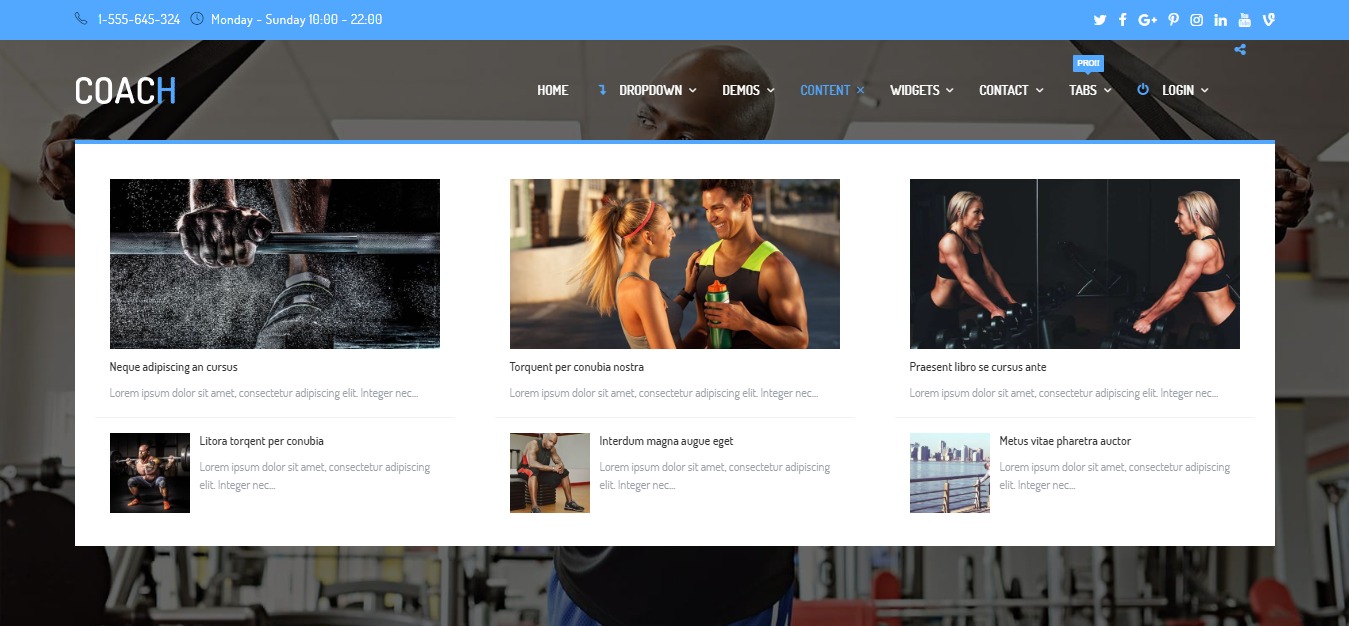This screenshot has width=1349, height=626.
Task: Click the COACH logo
Action: click(x=125, y=90)
